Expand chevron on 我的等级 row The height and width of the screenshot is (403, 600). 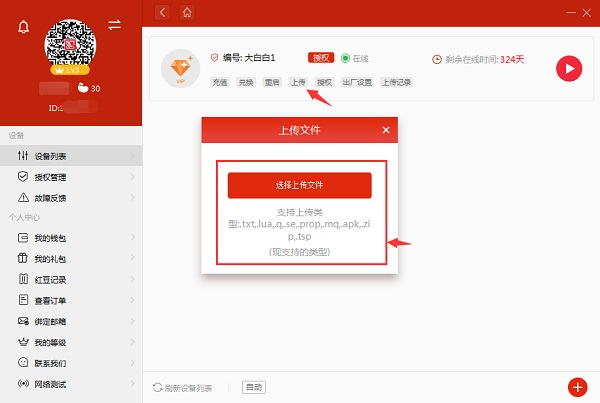click(132, 342)
